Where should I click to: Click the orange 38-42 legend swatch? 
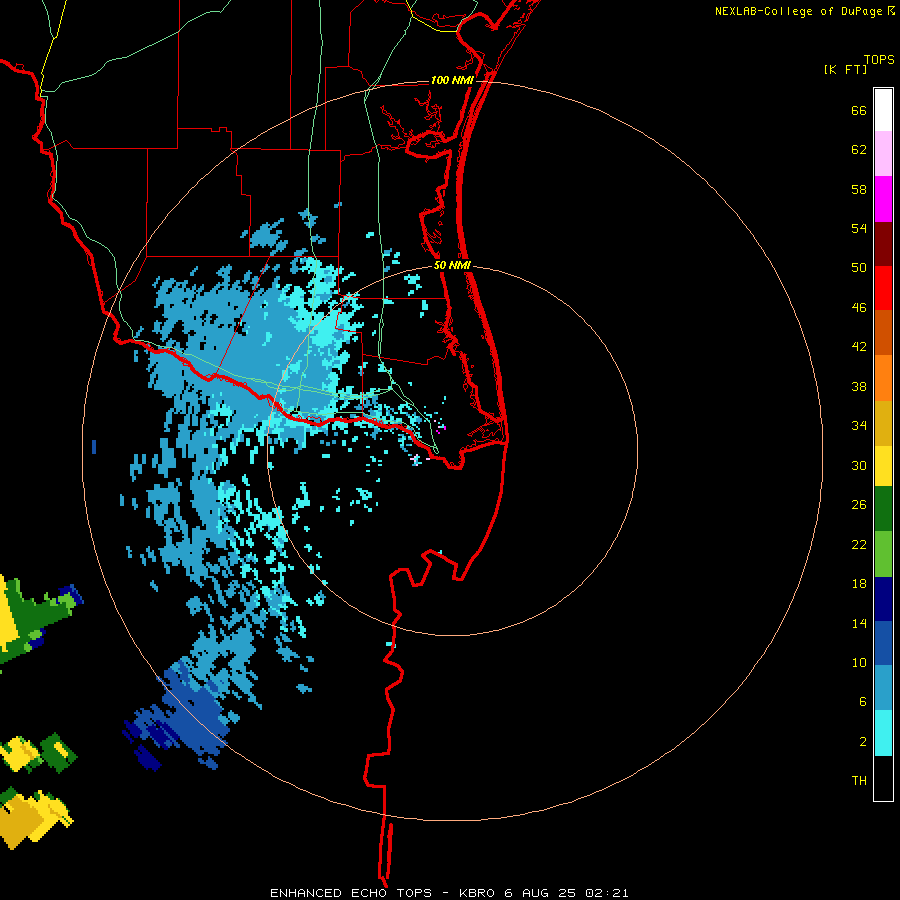click(883, 378)
